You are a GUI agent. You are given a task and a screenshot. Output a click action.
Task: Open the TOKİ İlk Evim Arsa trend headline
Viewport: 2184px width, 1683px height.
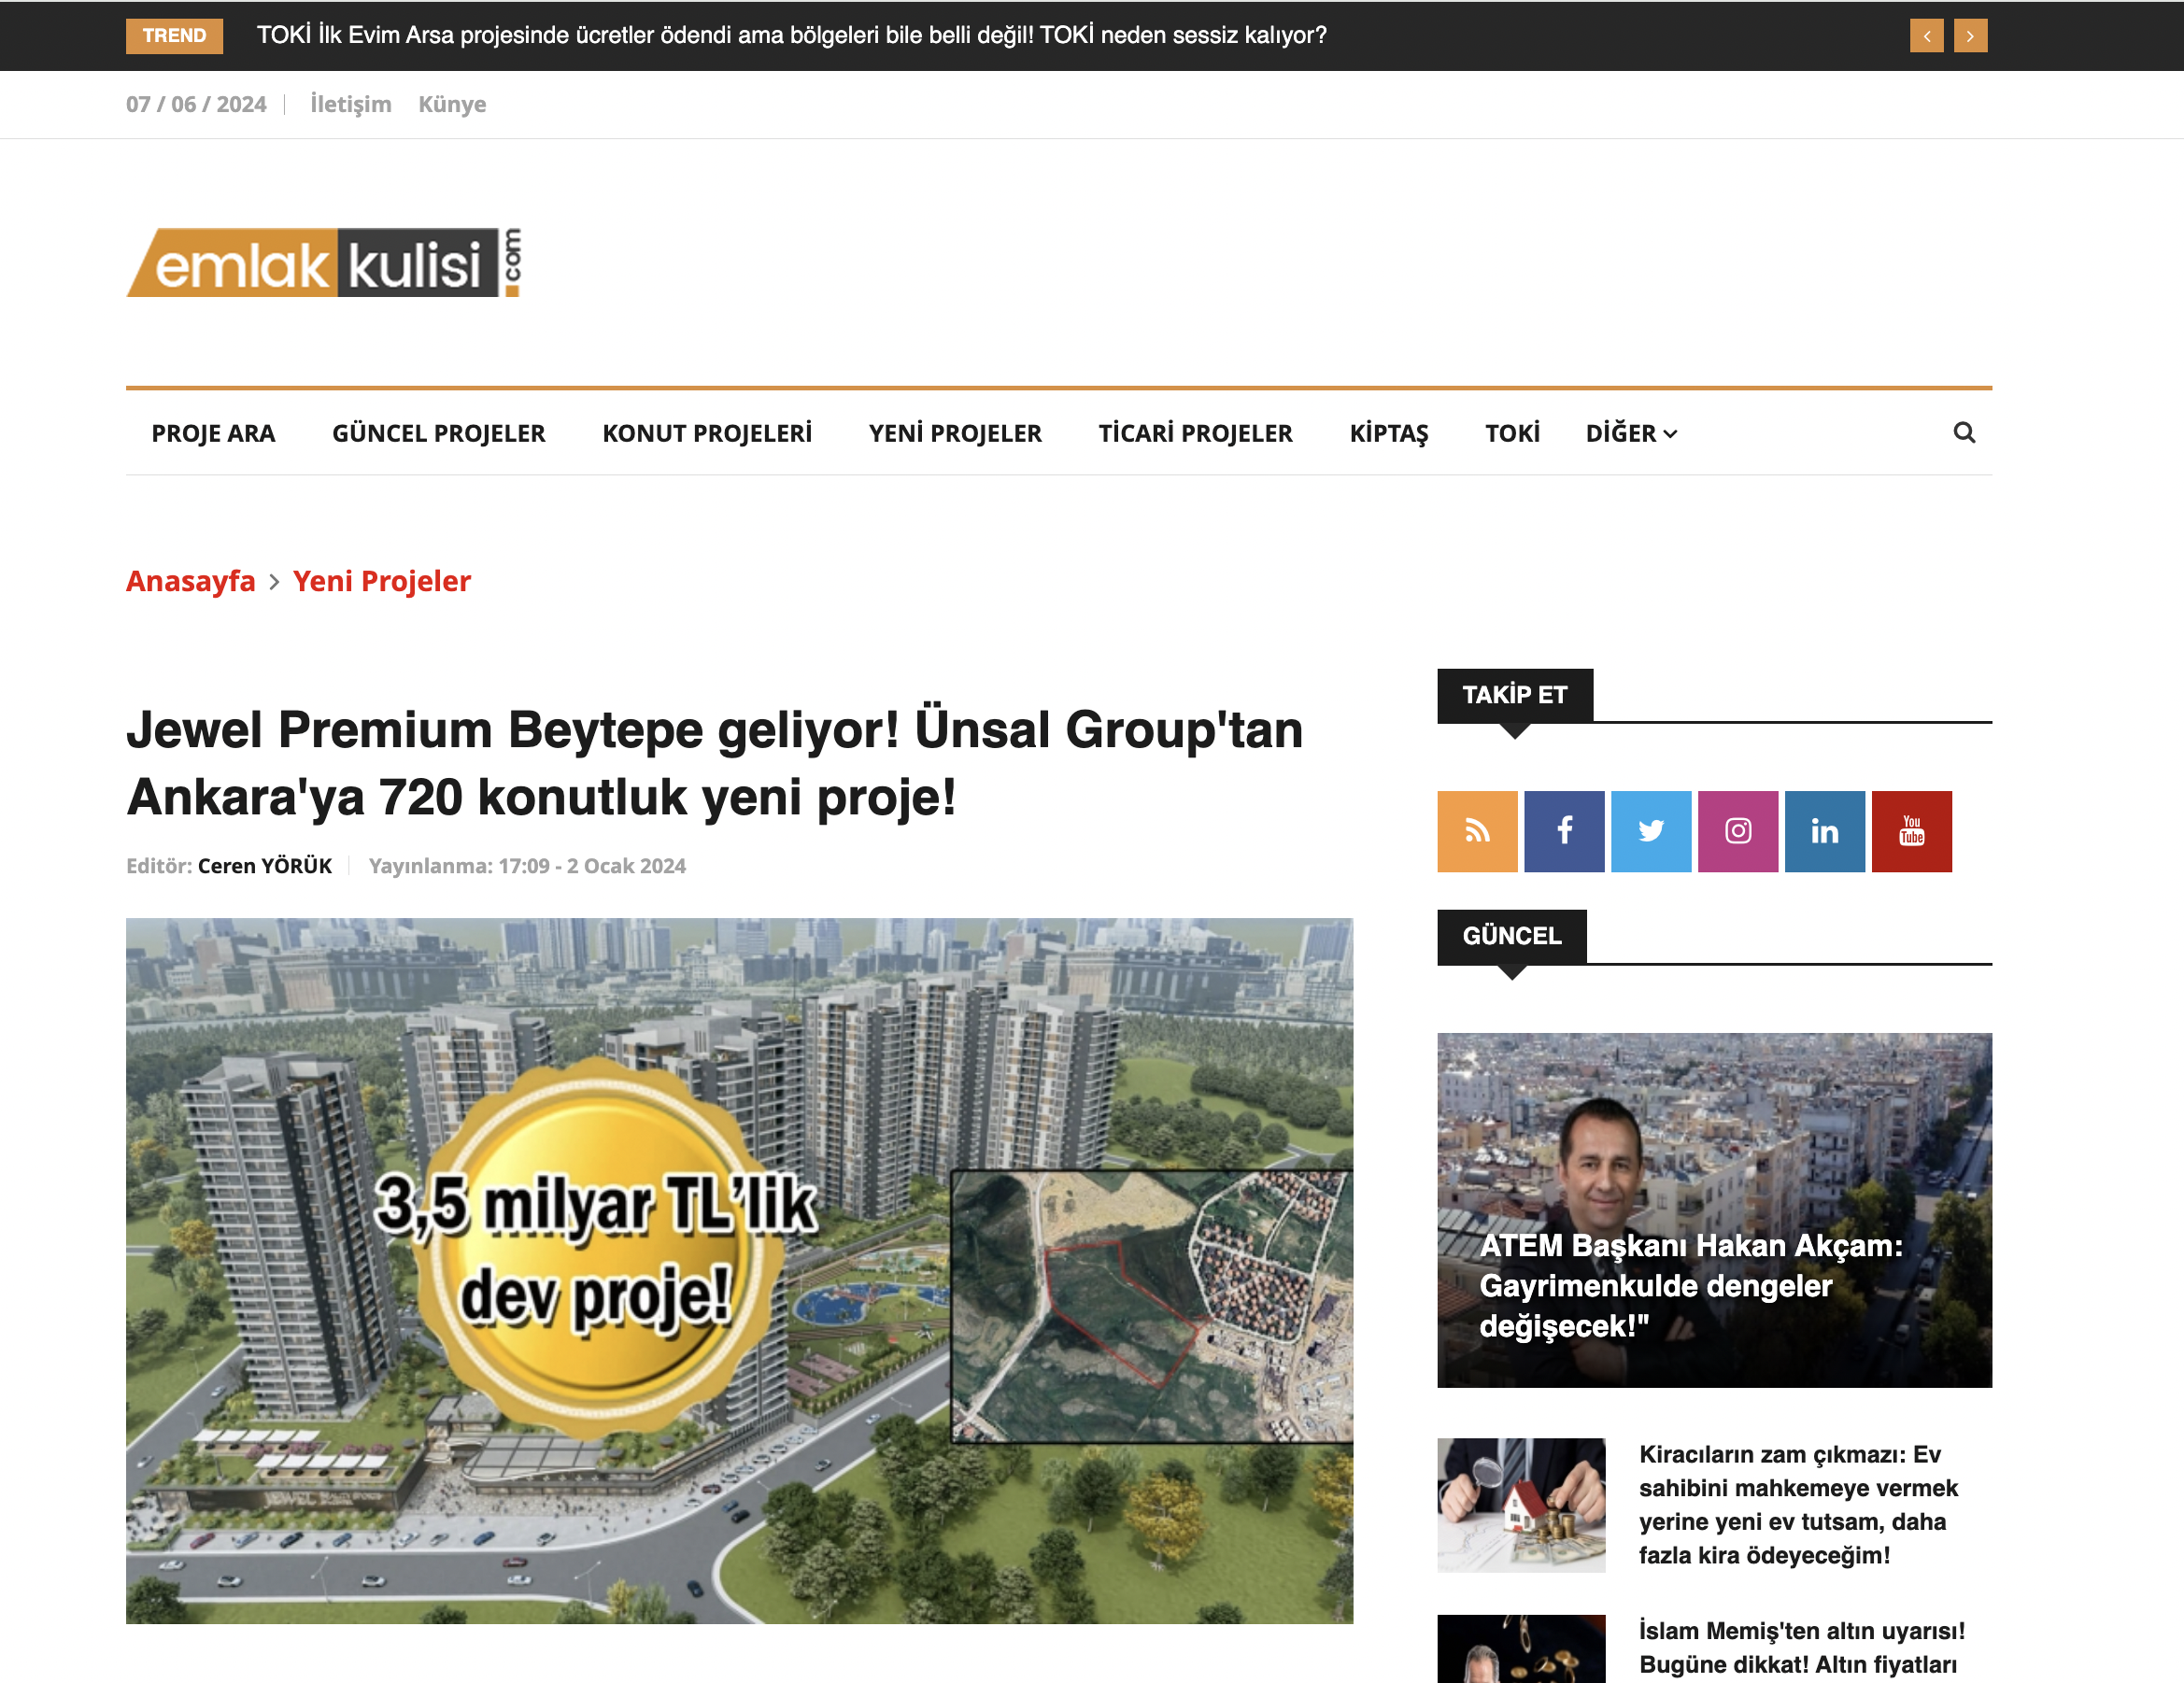(792, 35)
